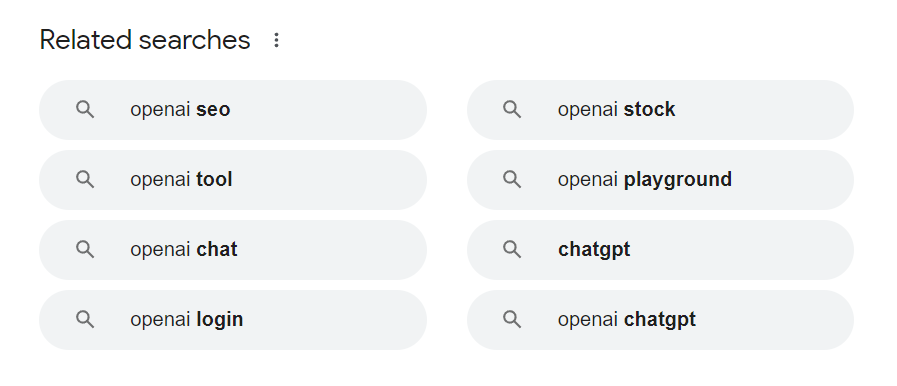Screen dimensions: 897x386
Task: Click the magnifier icon beside openai seo
Action: 85,109
